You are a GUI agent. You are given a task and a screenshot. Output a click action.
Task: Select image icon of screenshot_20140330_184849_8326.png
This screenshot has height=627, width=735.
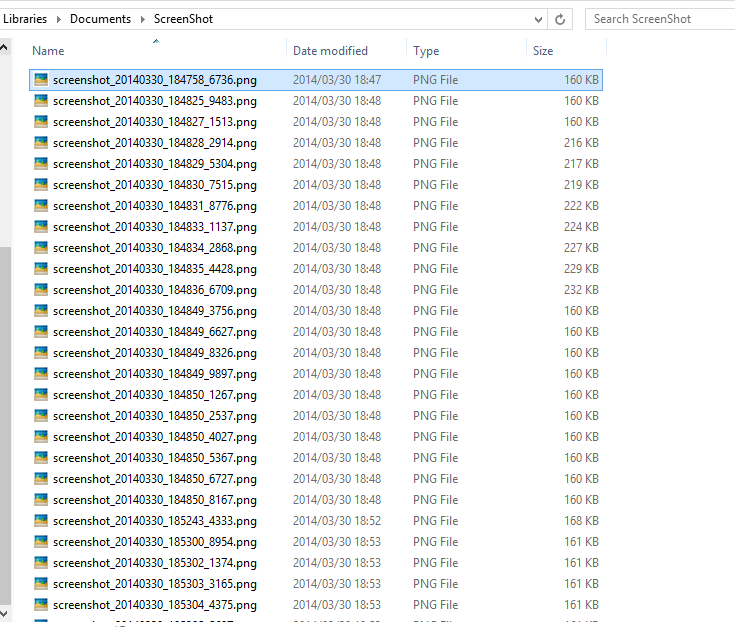pos(41,352)
